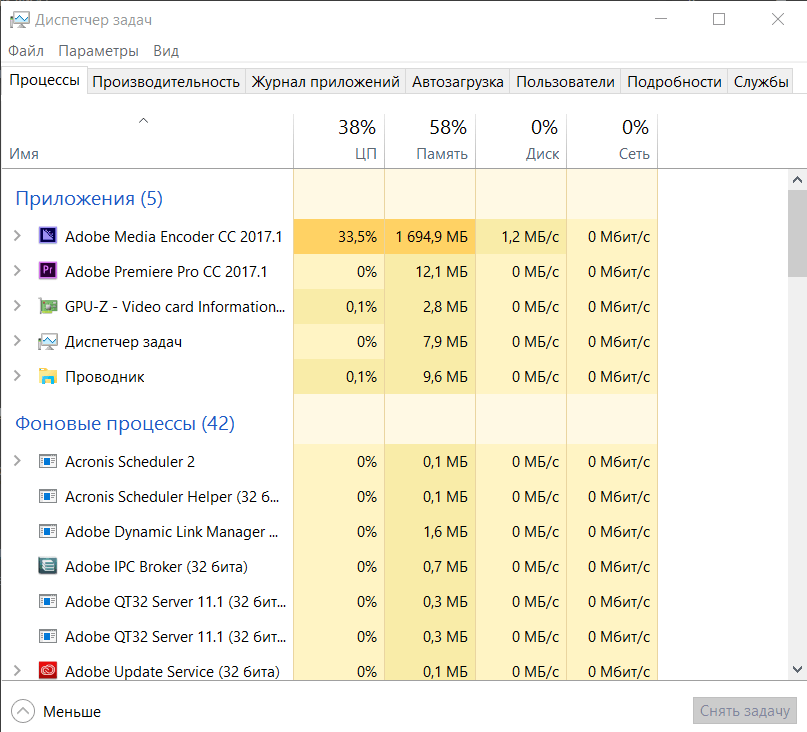Click the 1,6 МБ memory cell

[x=430, y=531]
